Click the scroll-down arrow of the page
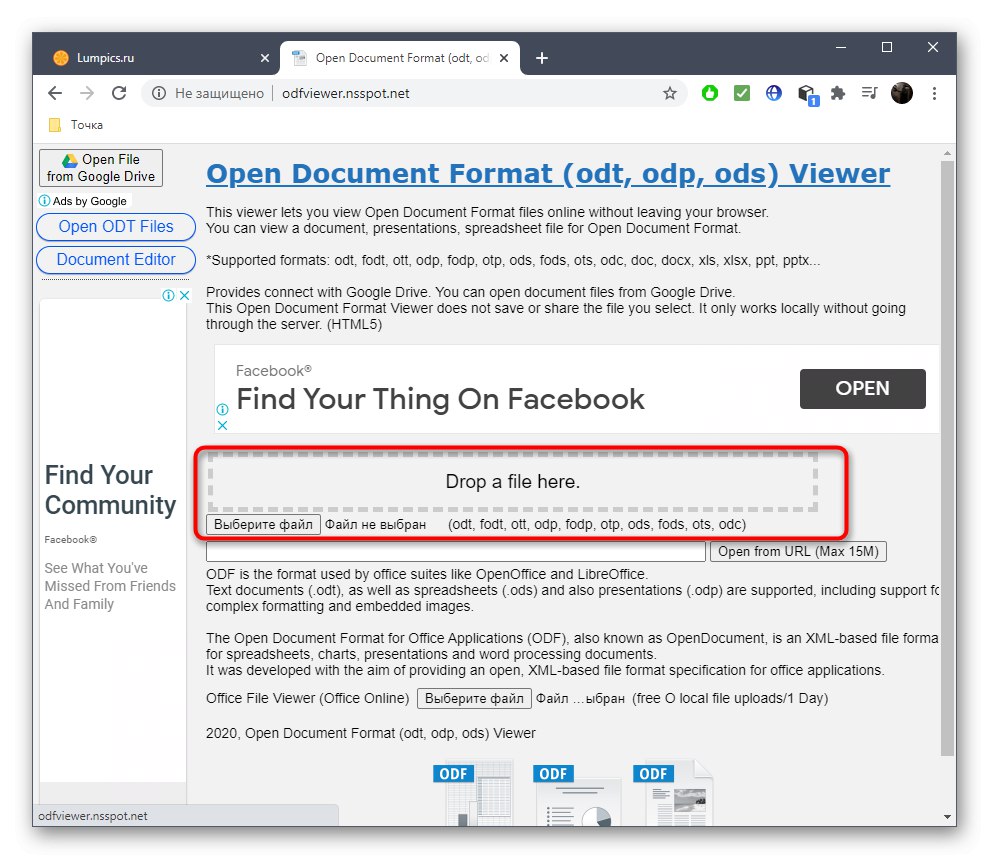This screenshot has height=859, width=989. pyautogui.click(x=947, y=816)
